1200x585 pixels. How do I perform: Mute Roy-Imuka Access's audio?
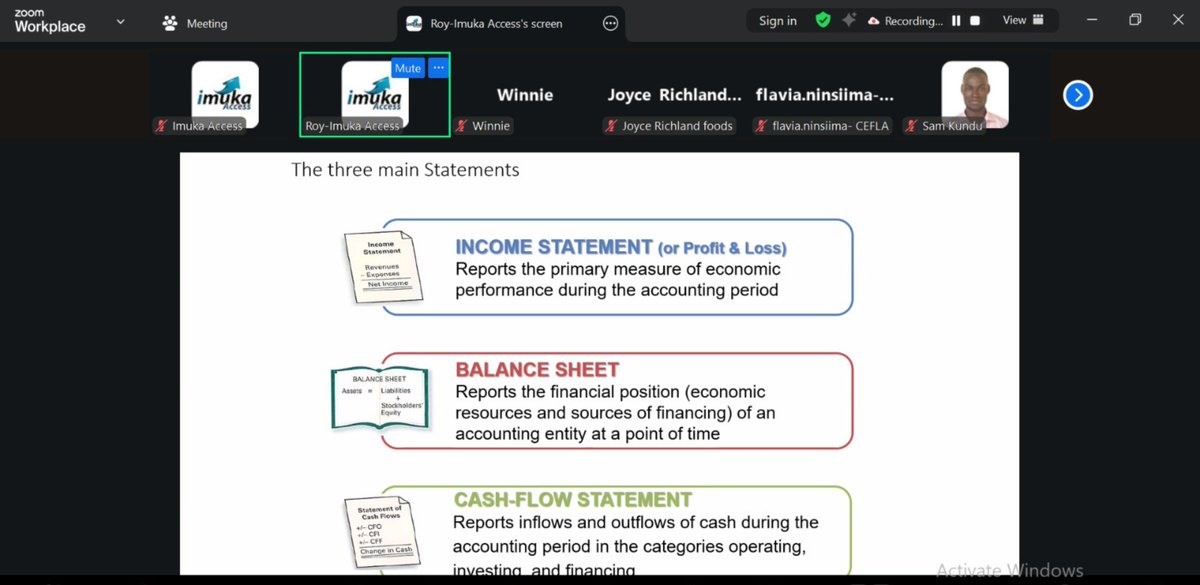click(407, 67)
